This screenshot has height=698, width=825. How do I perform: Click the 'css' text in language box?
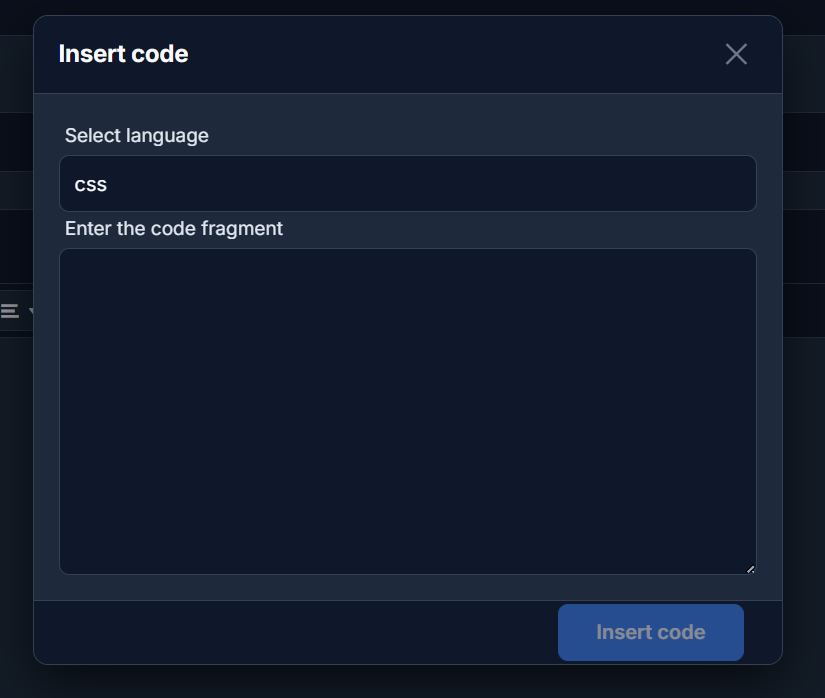[x=90, y=185]
